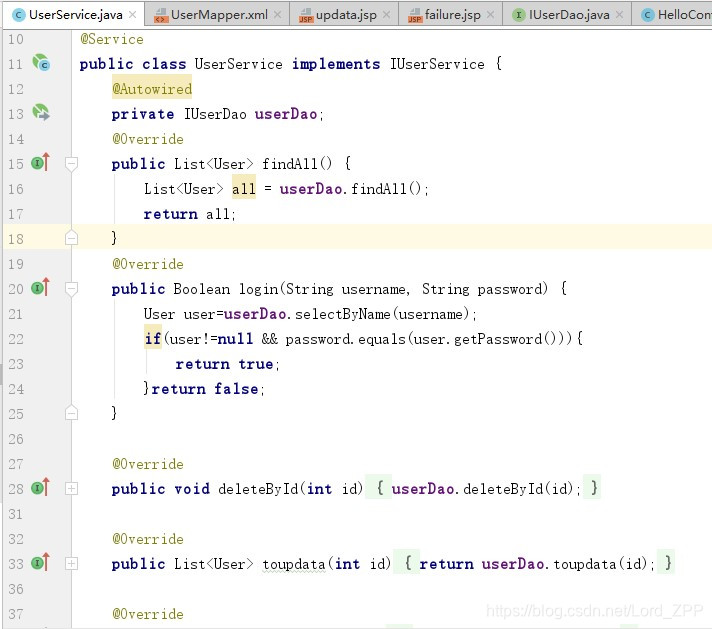This screenshot has height=629, width=712.
Task: Click the @Override annotation on line 14
Action: pyautogui.click(x=148, y=139)
